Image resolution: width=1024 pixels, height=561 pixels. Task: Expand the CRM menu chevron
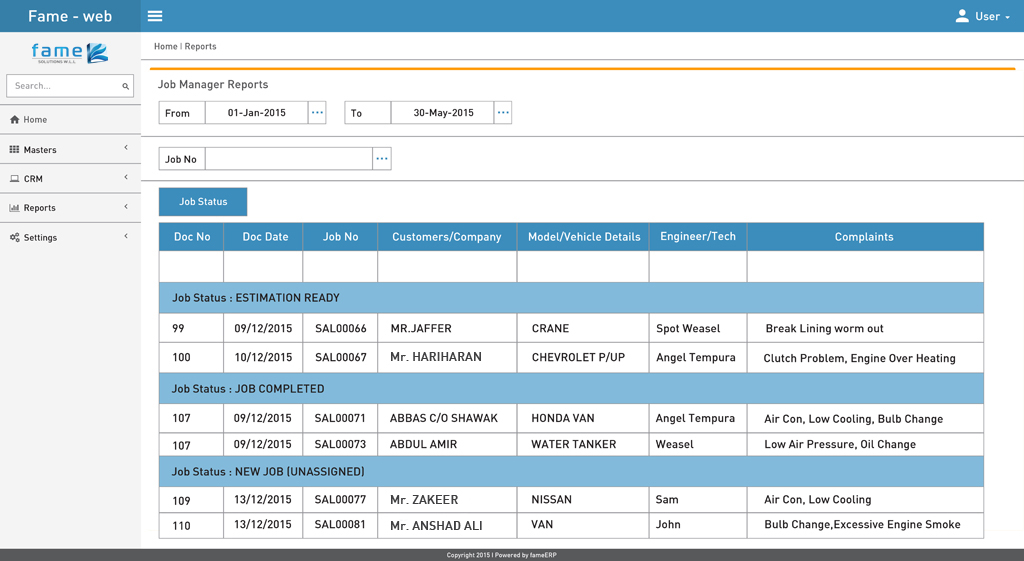[x=126, y=177]
